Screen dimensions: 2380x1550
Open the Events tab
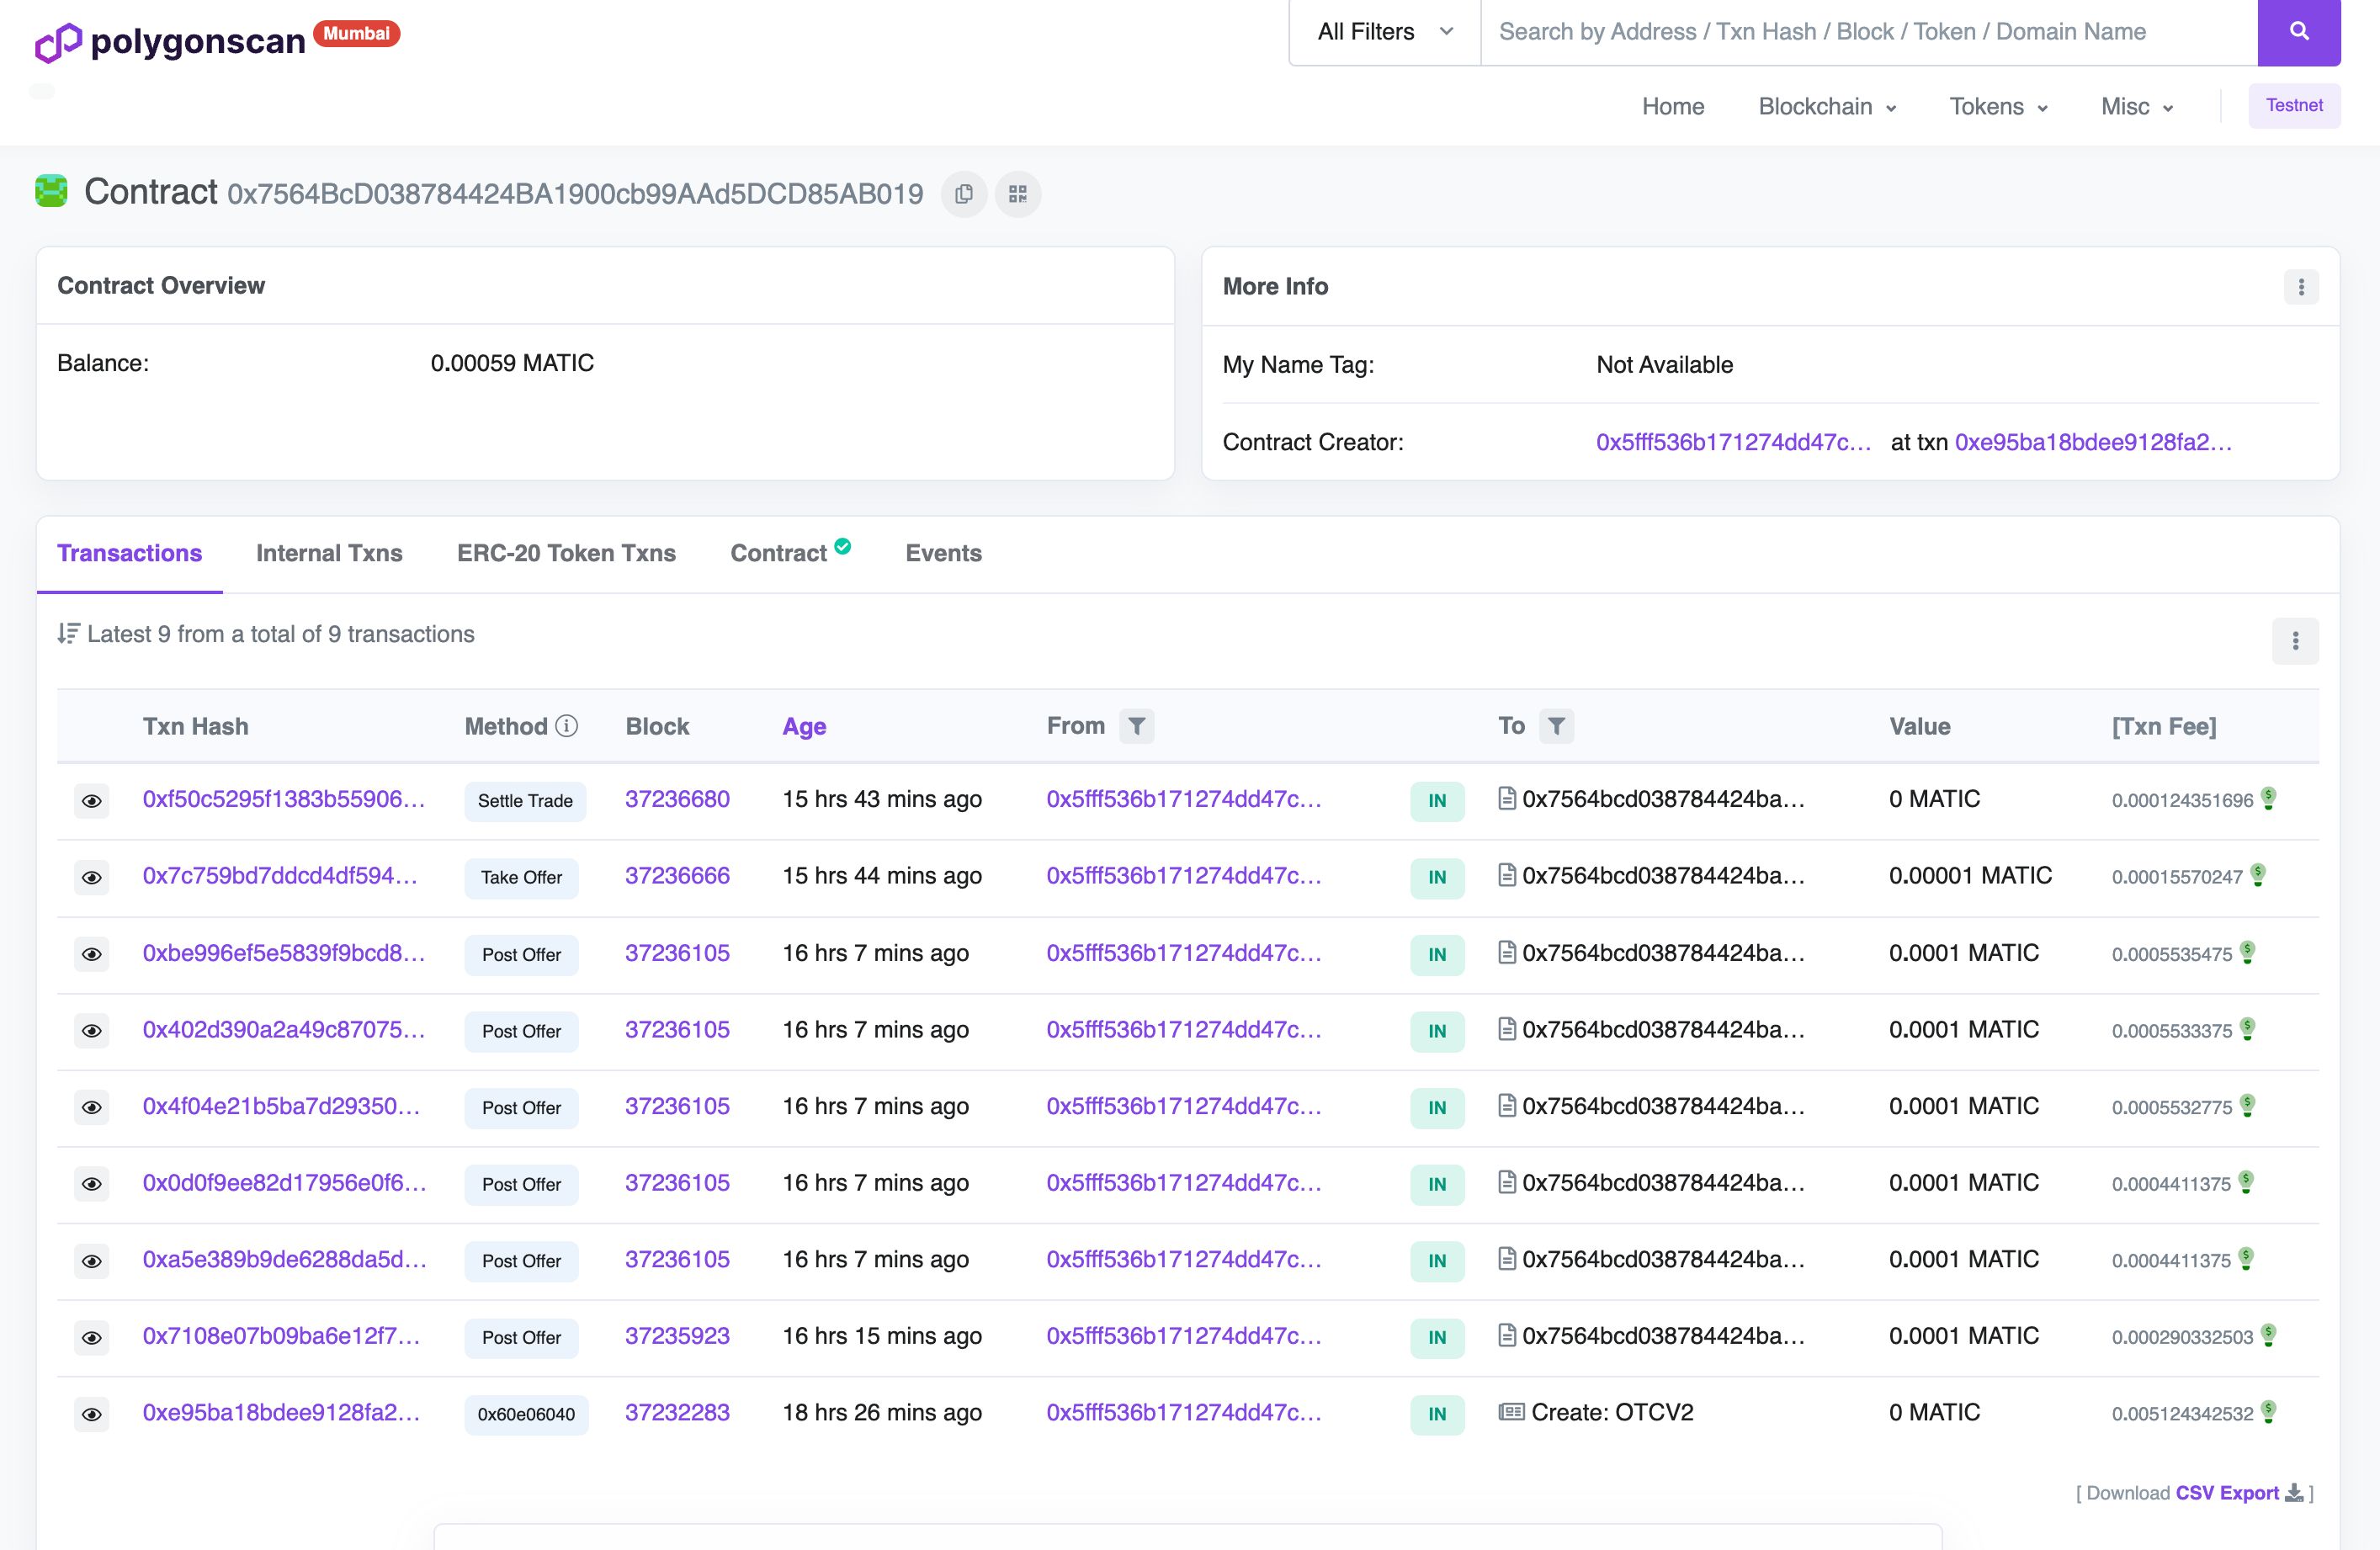943,553
